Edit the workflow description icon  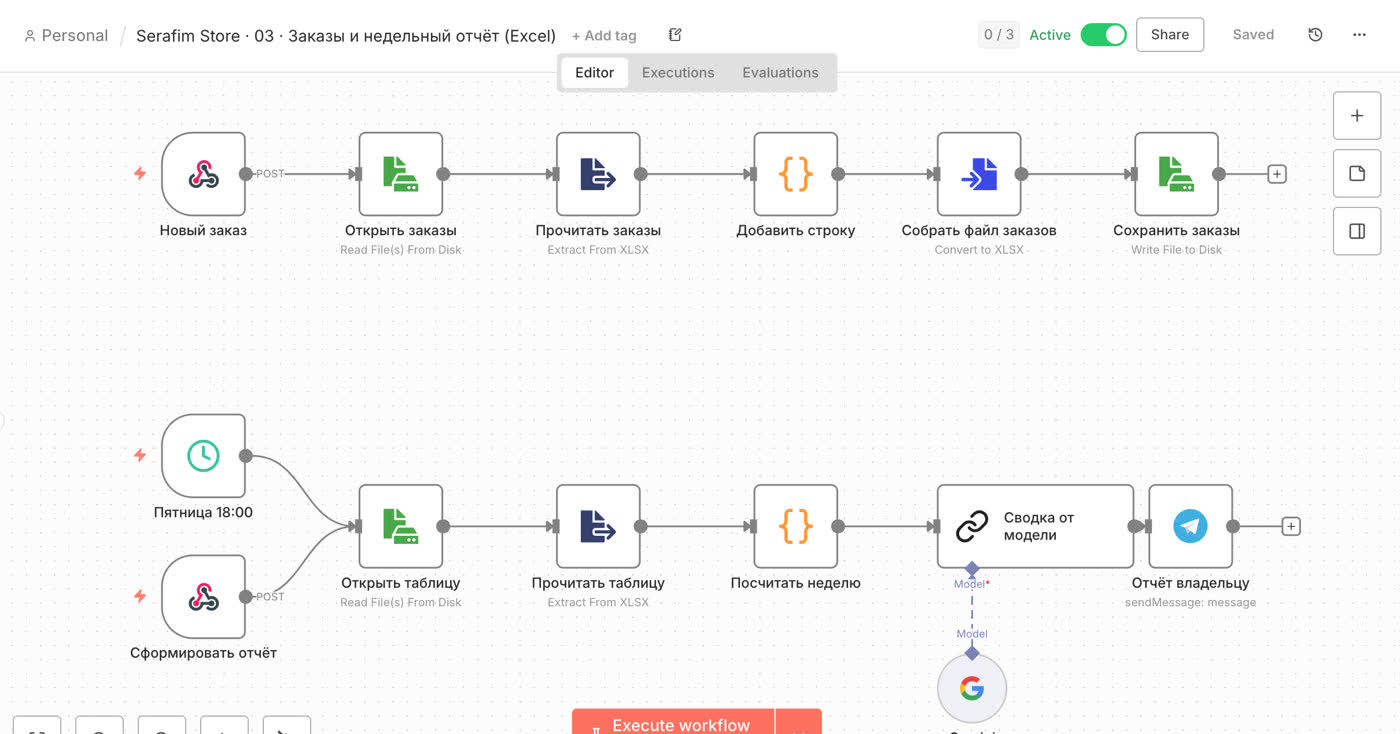pyautogui.click(x=675, y=35)
